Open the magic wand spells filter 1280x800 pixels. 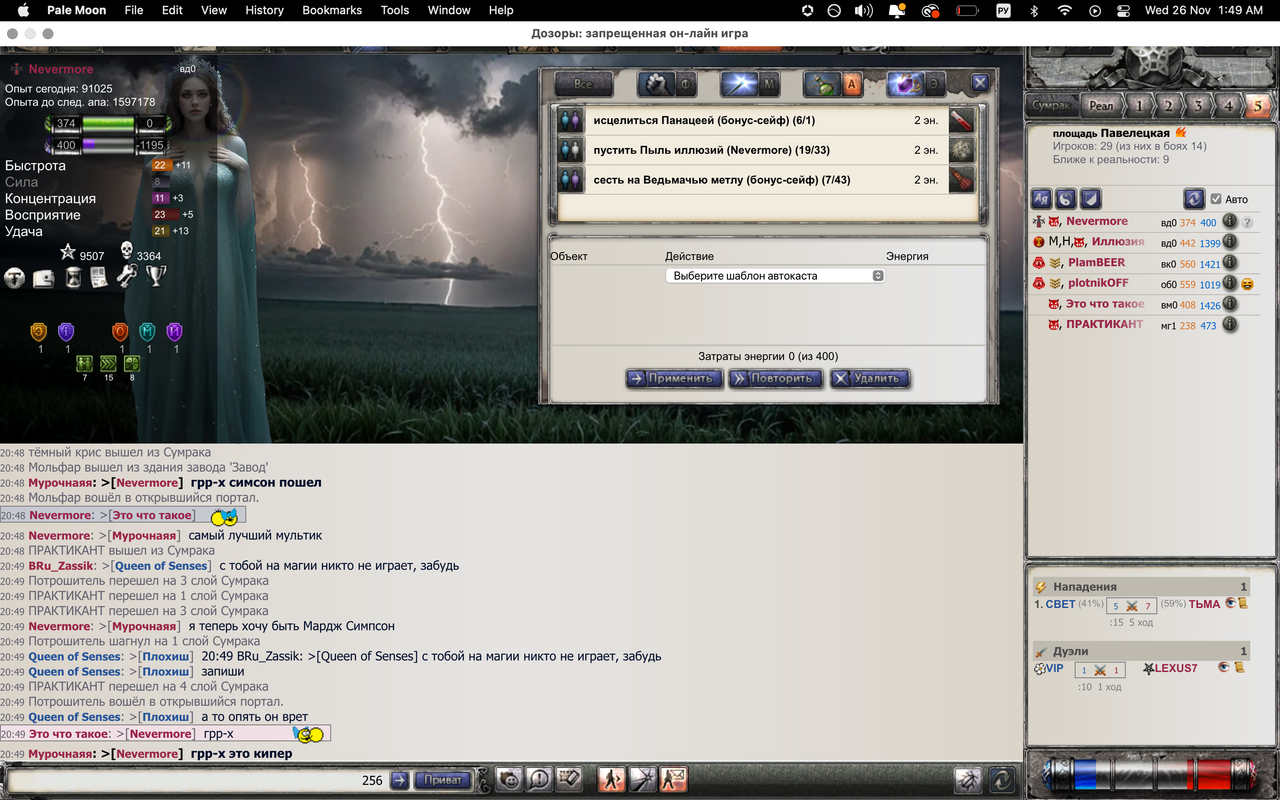pyautogui.click(x=738, y=84)
